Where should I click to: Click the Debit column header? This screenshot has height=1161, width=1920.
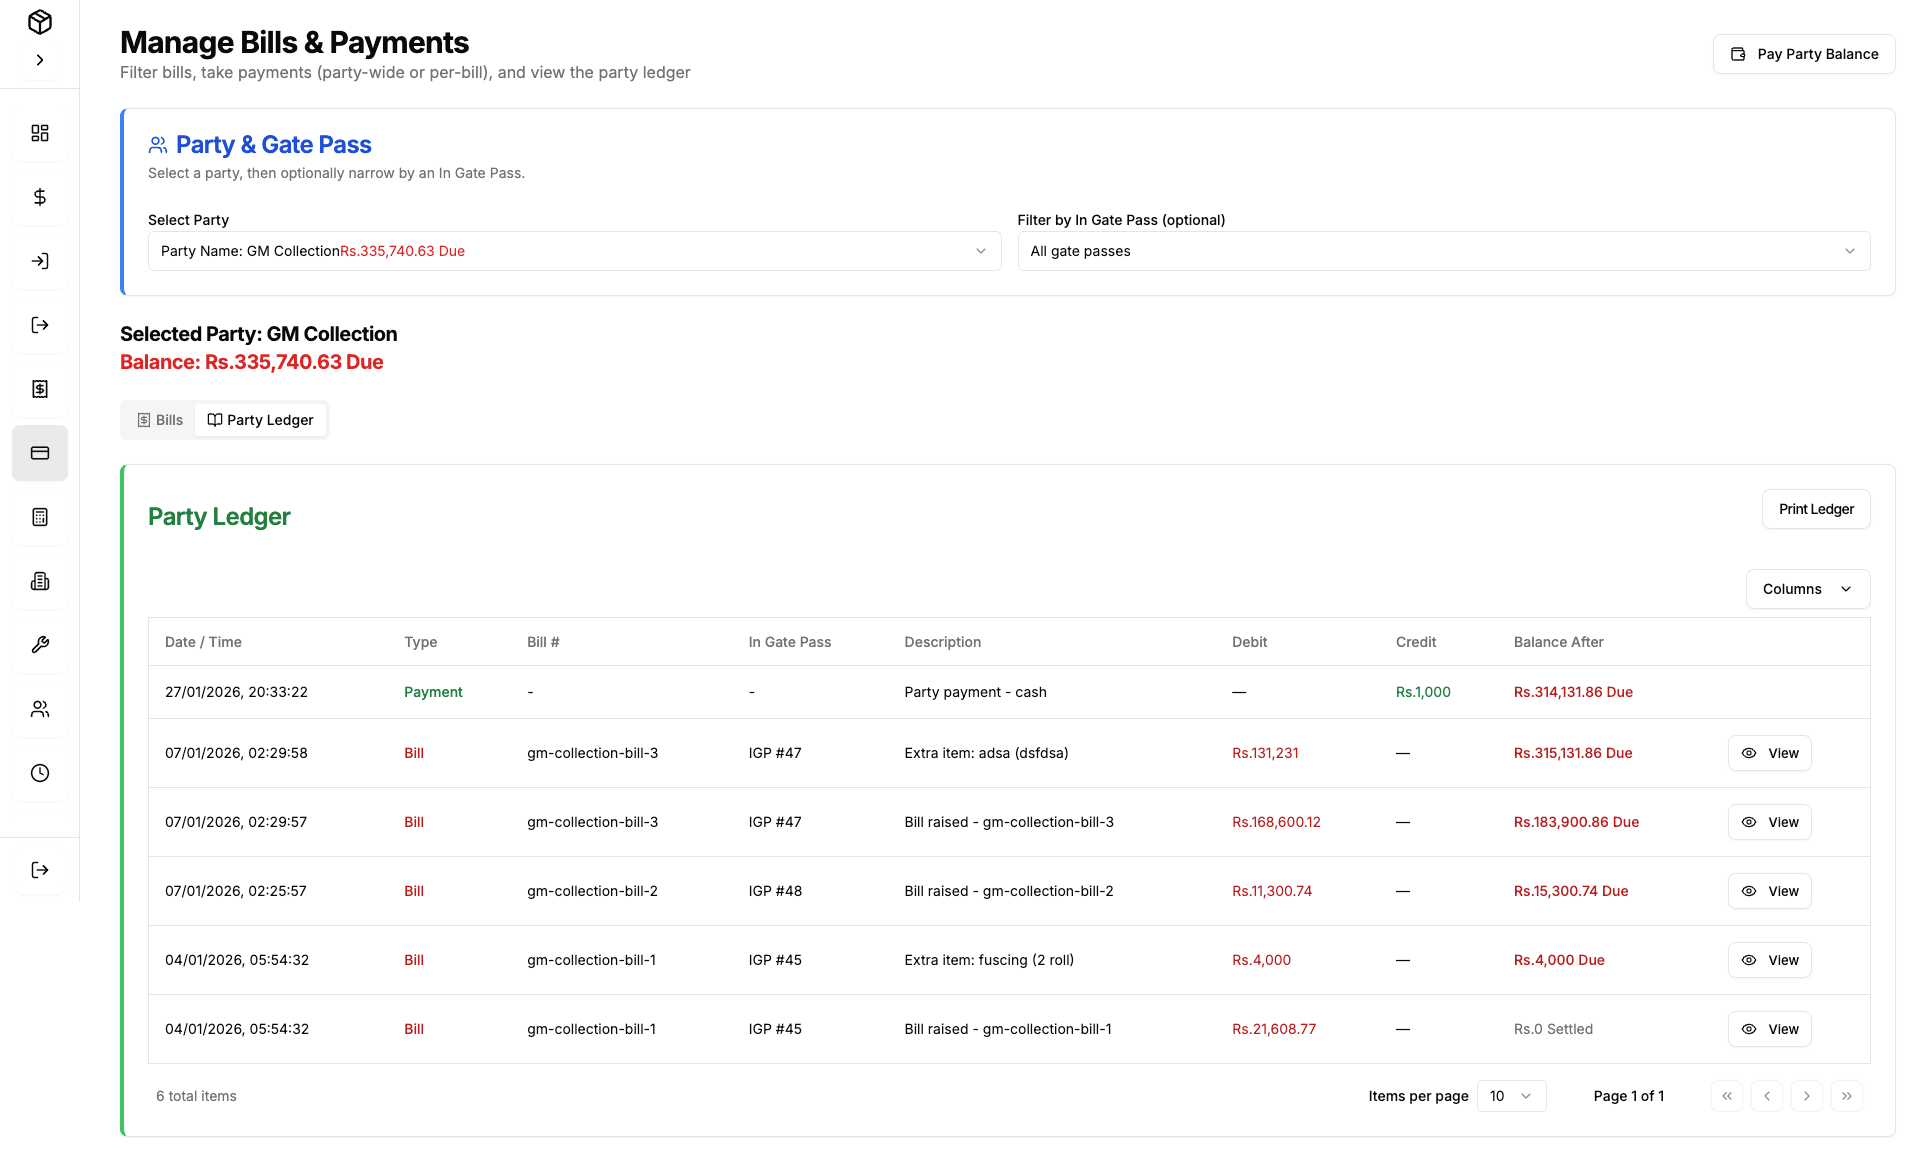pos(1249,642)
